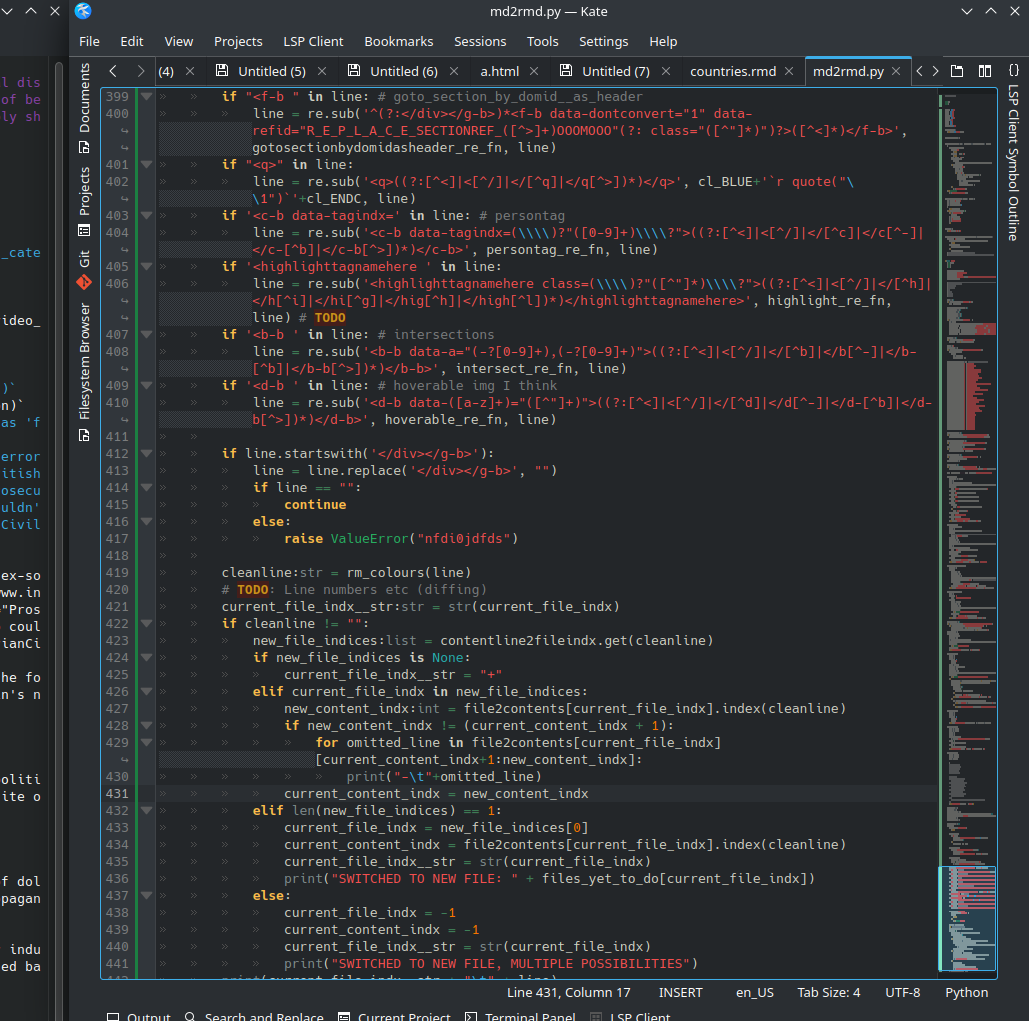Switch to the countries.rmd tab

(732, 71)
